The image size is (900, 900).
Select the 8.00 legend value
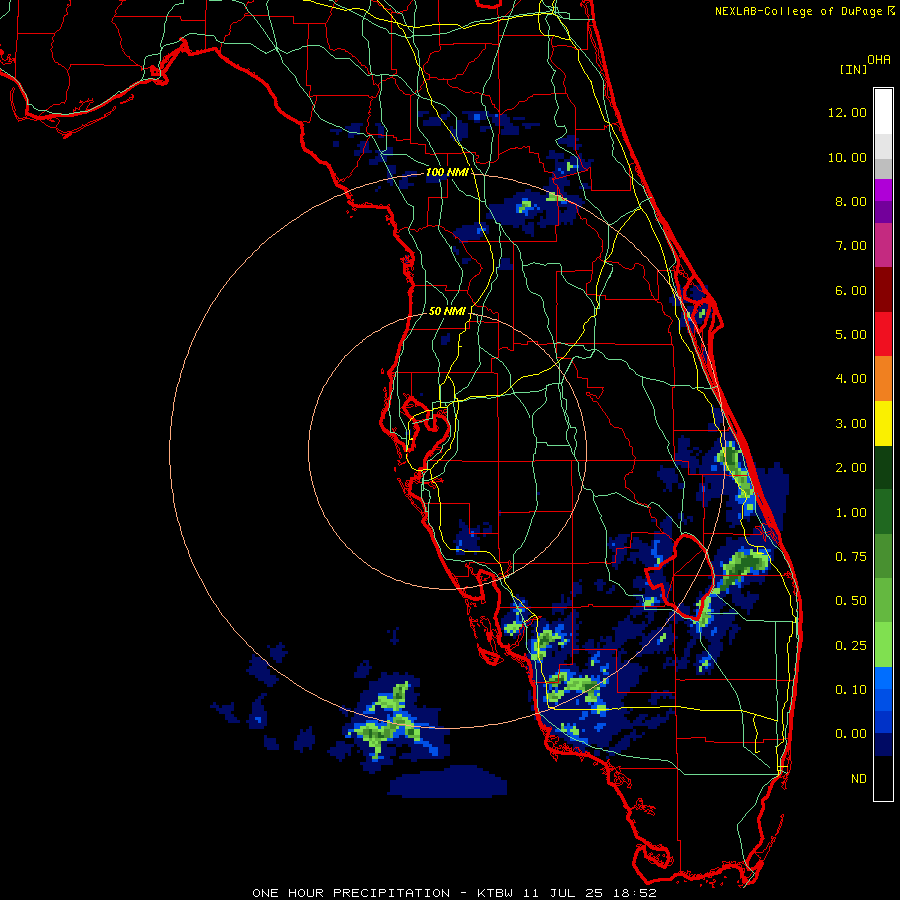coord(851,201)
